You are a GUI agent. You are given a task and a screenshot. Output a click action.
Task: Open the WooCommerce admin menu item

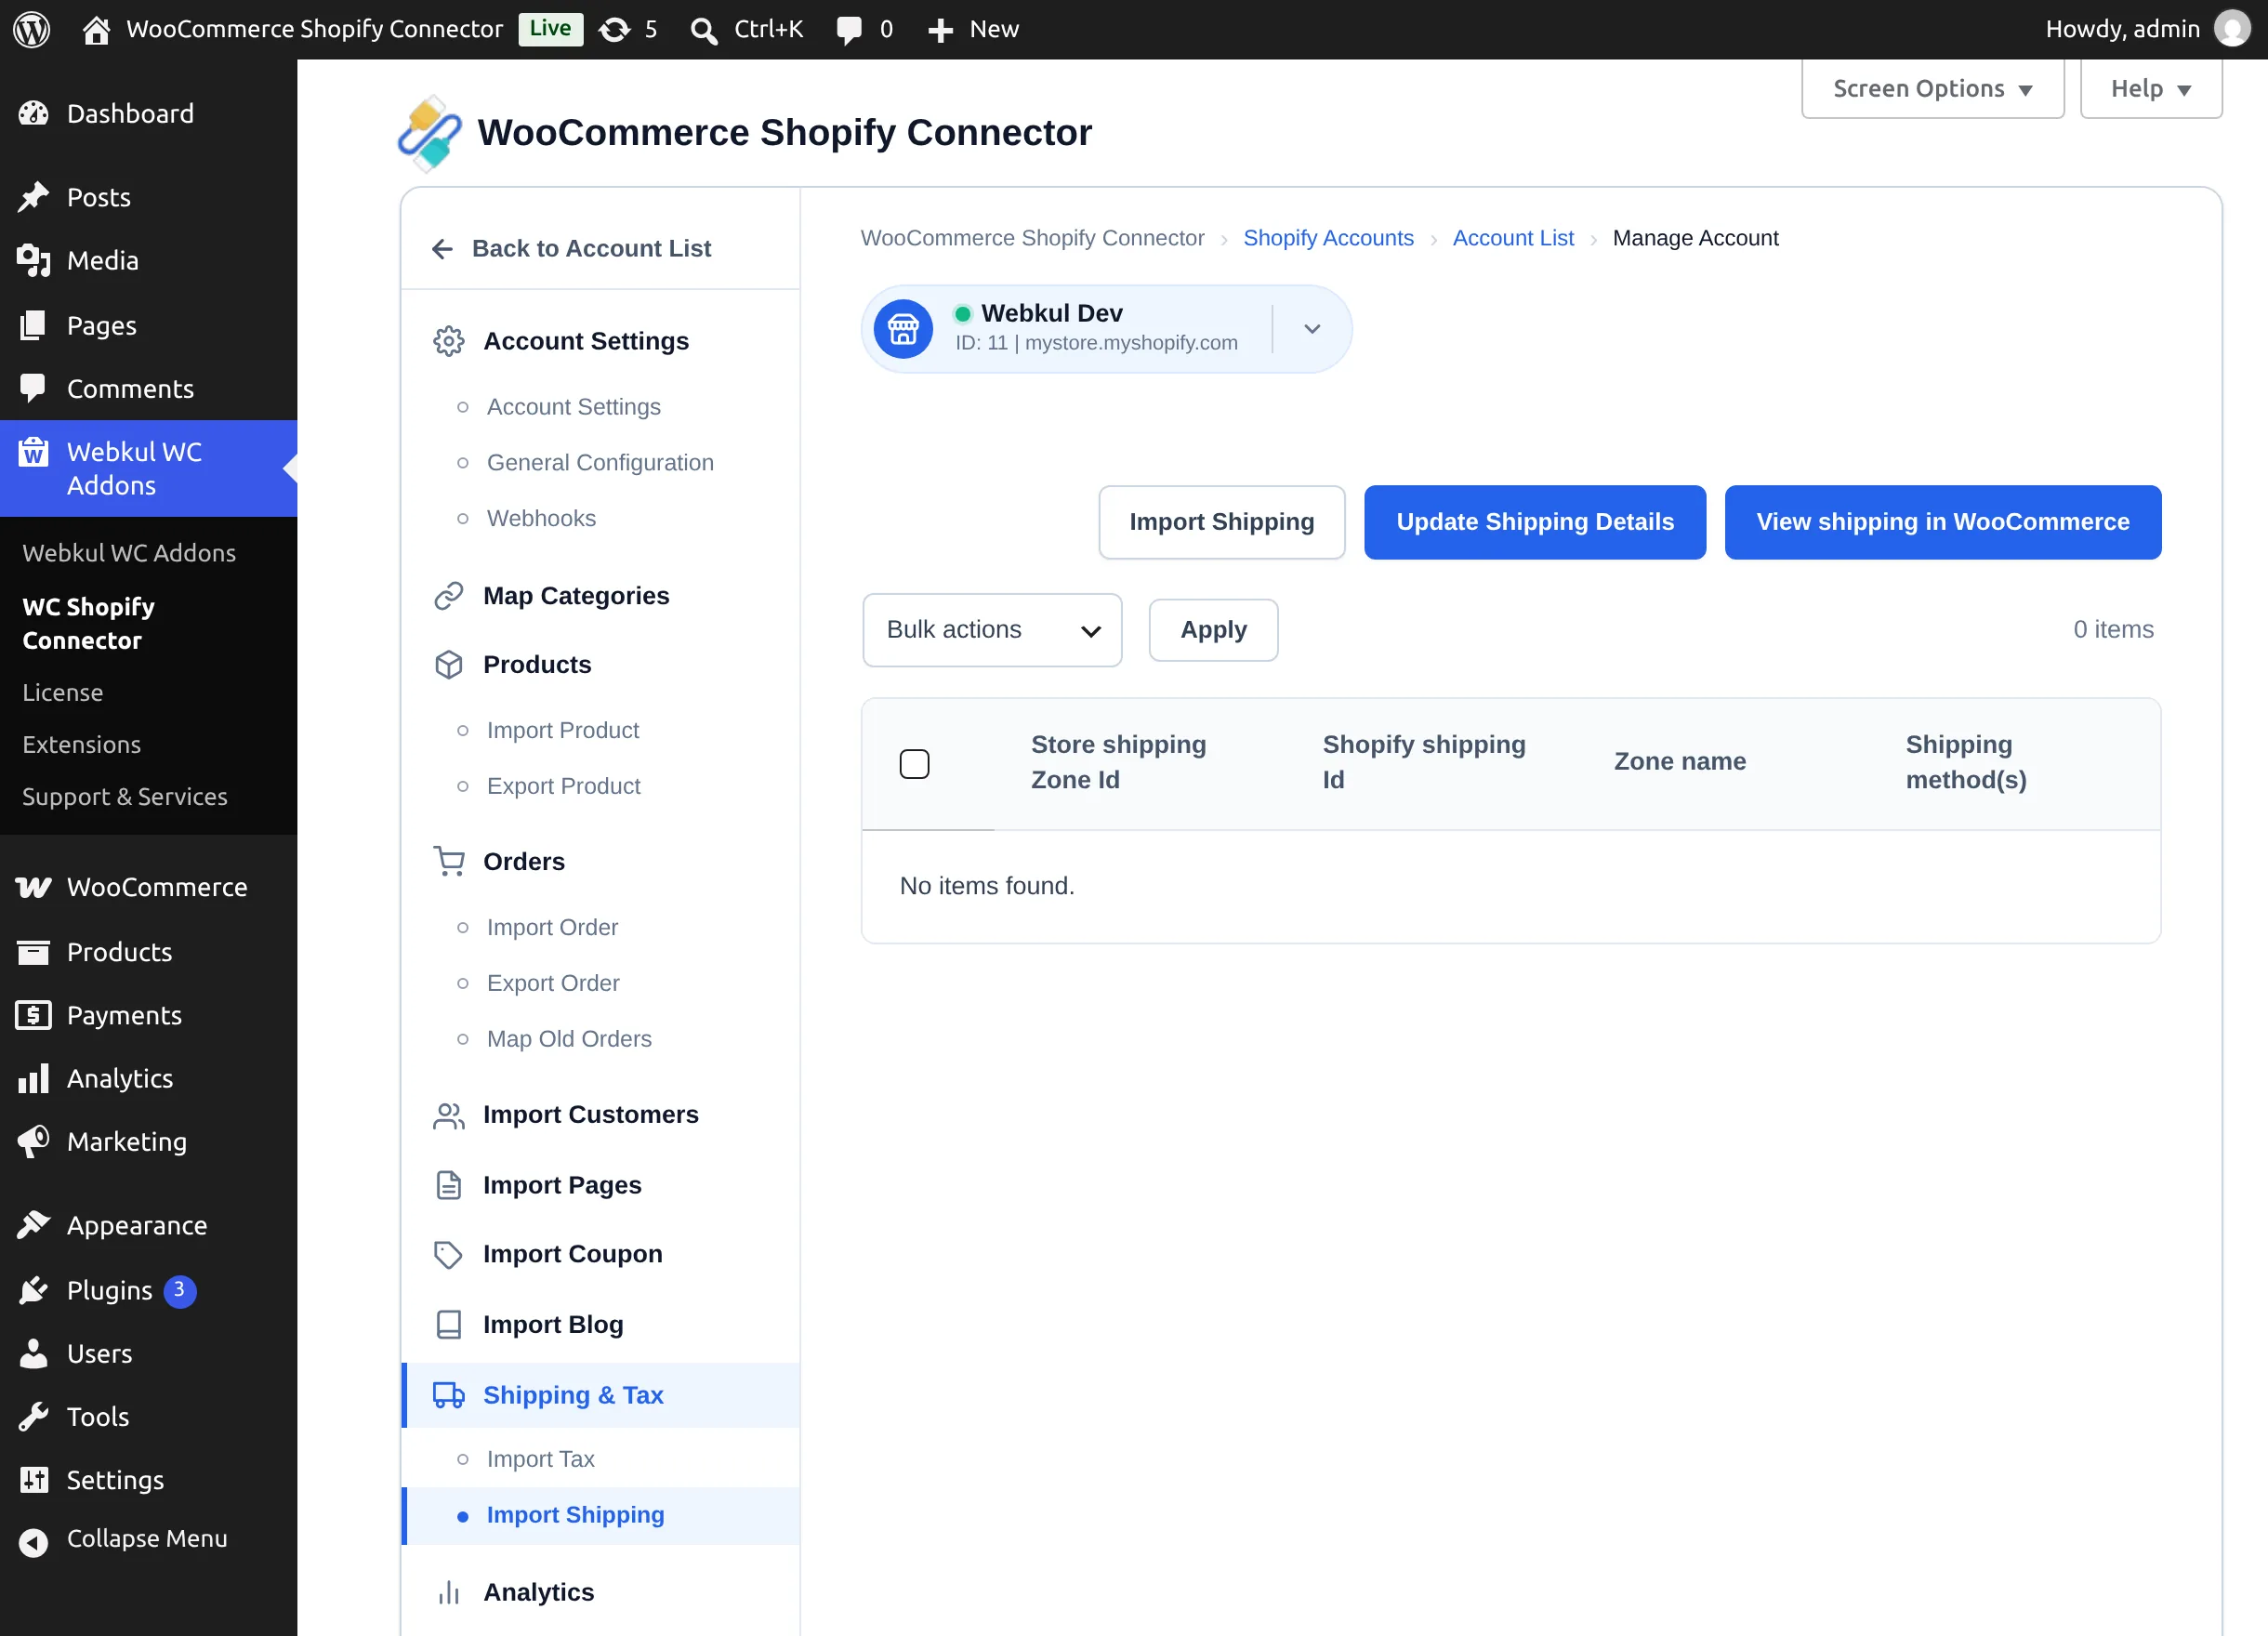[x=148, y=887]
